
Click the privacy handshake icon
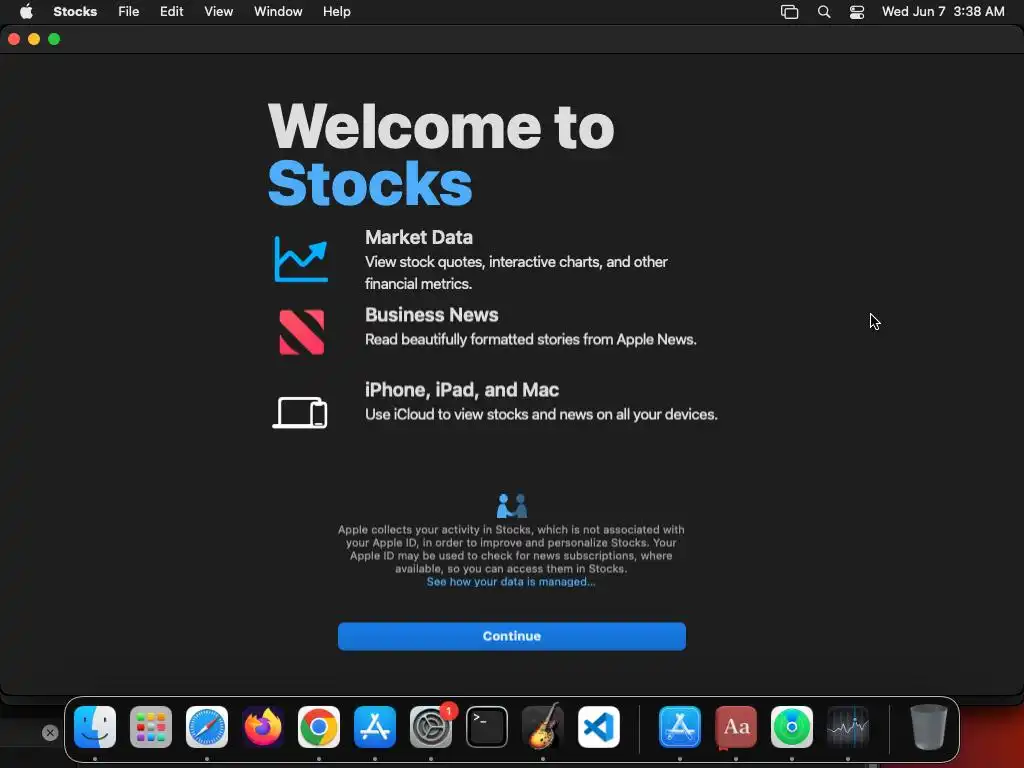point(511,505)
